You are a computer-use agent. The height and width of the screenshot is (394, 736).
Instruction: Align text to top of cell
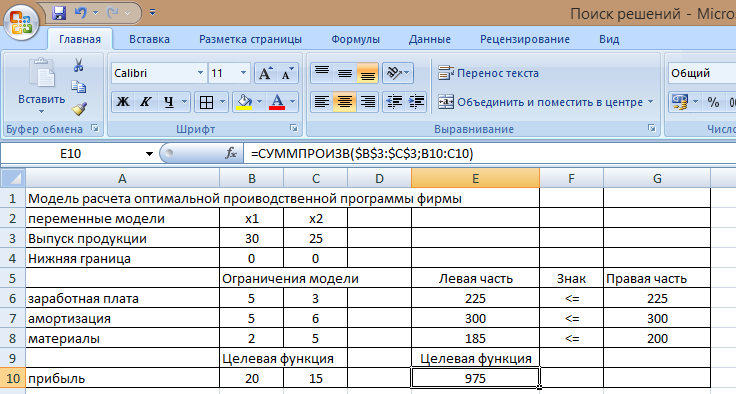322,73
